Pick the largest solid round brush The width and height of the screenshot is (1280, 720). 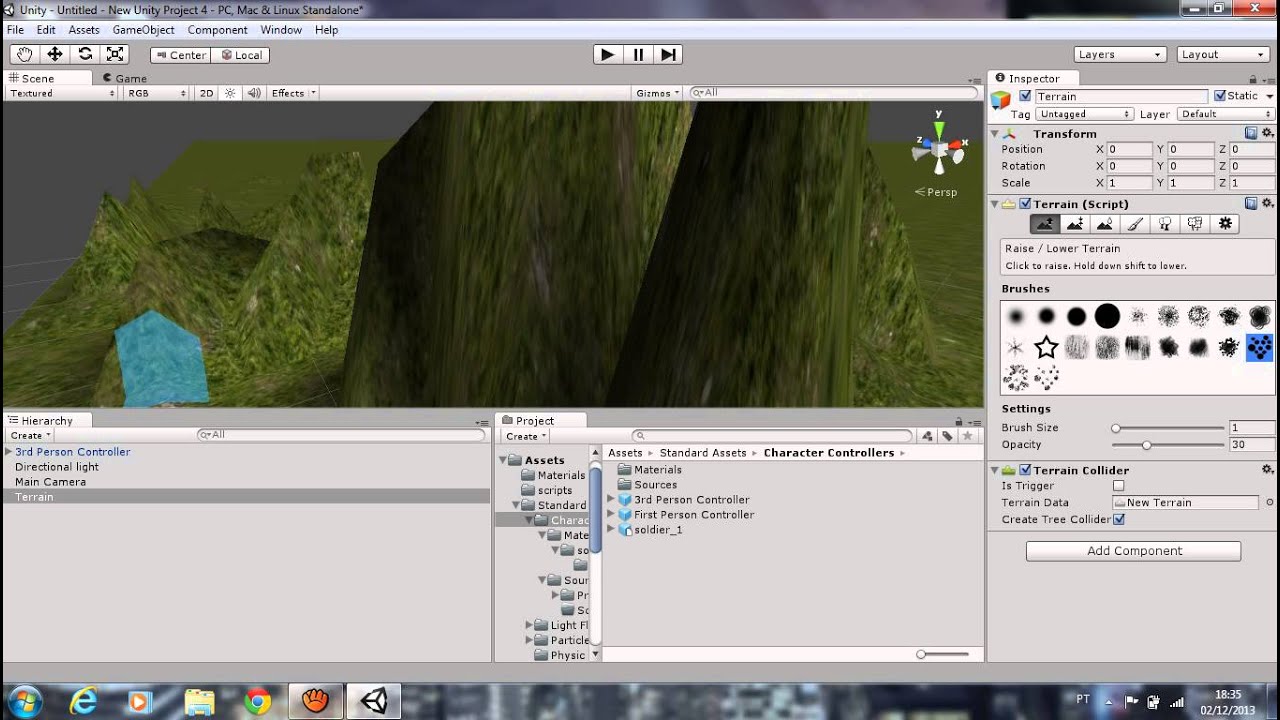(x=1107, y=317)
